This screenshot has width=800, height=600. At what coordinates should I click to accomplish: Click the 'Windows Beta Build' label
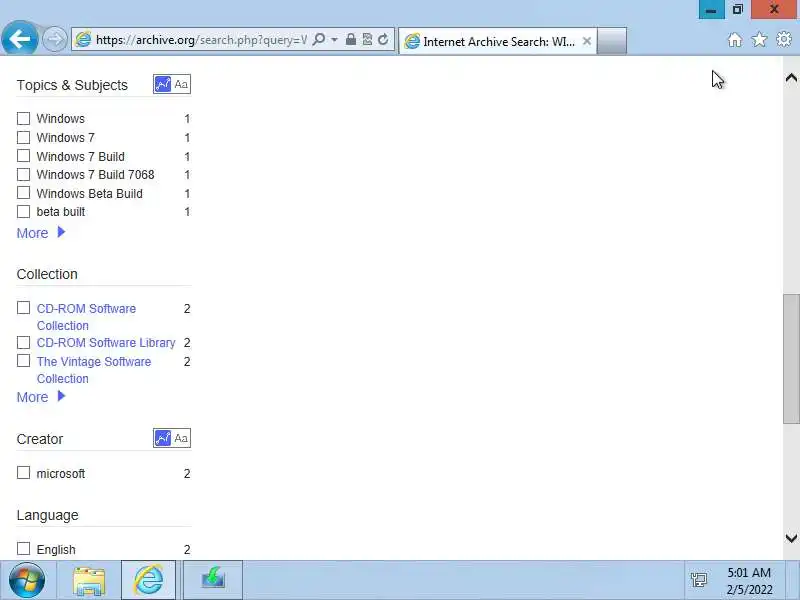pyautogui.click(x=90, y=193)
